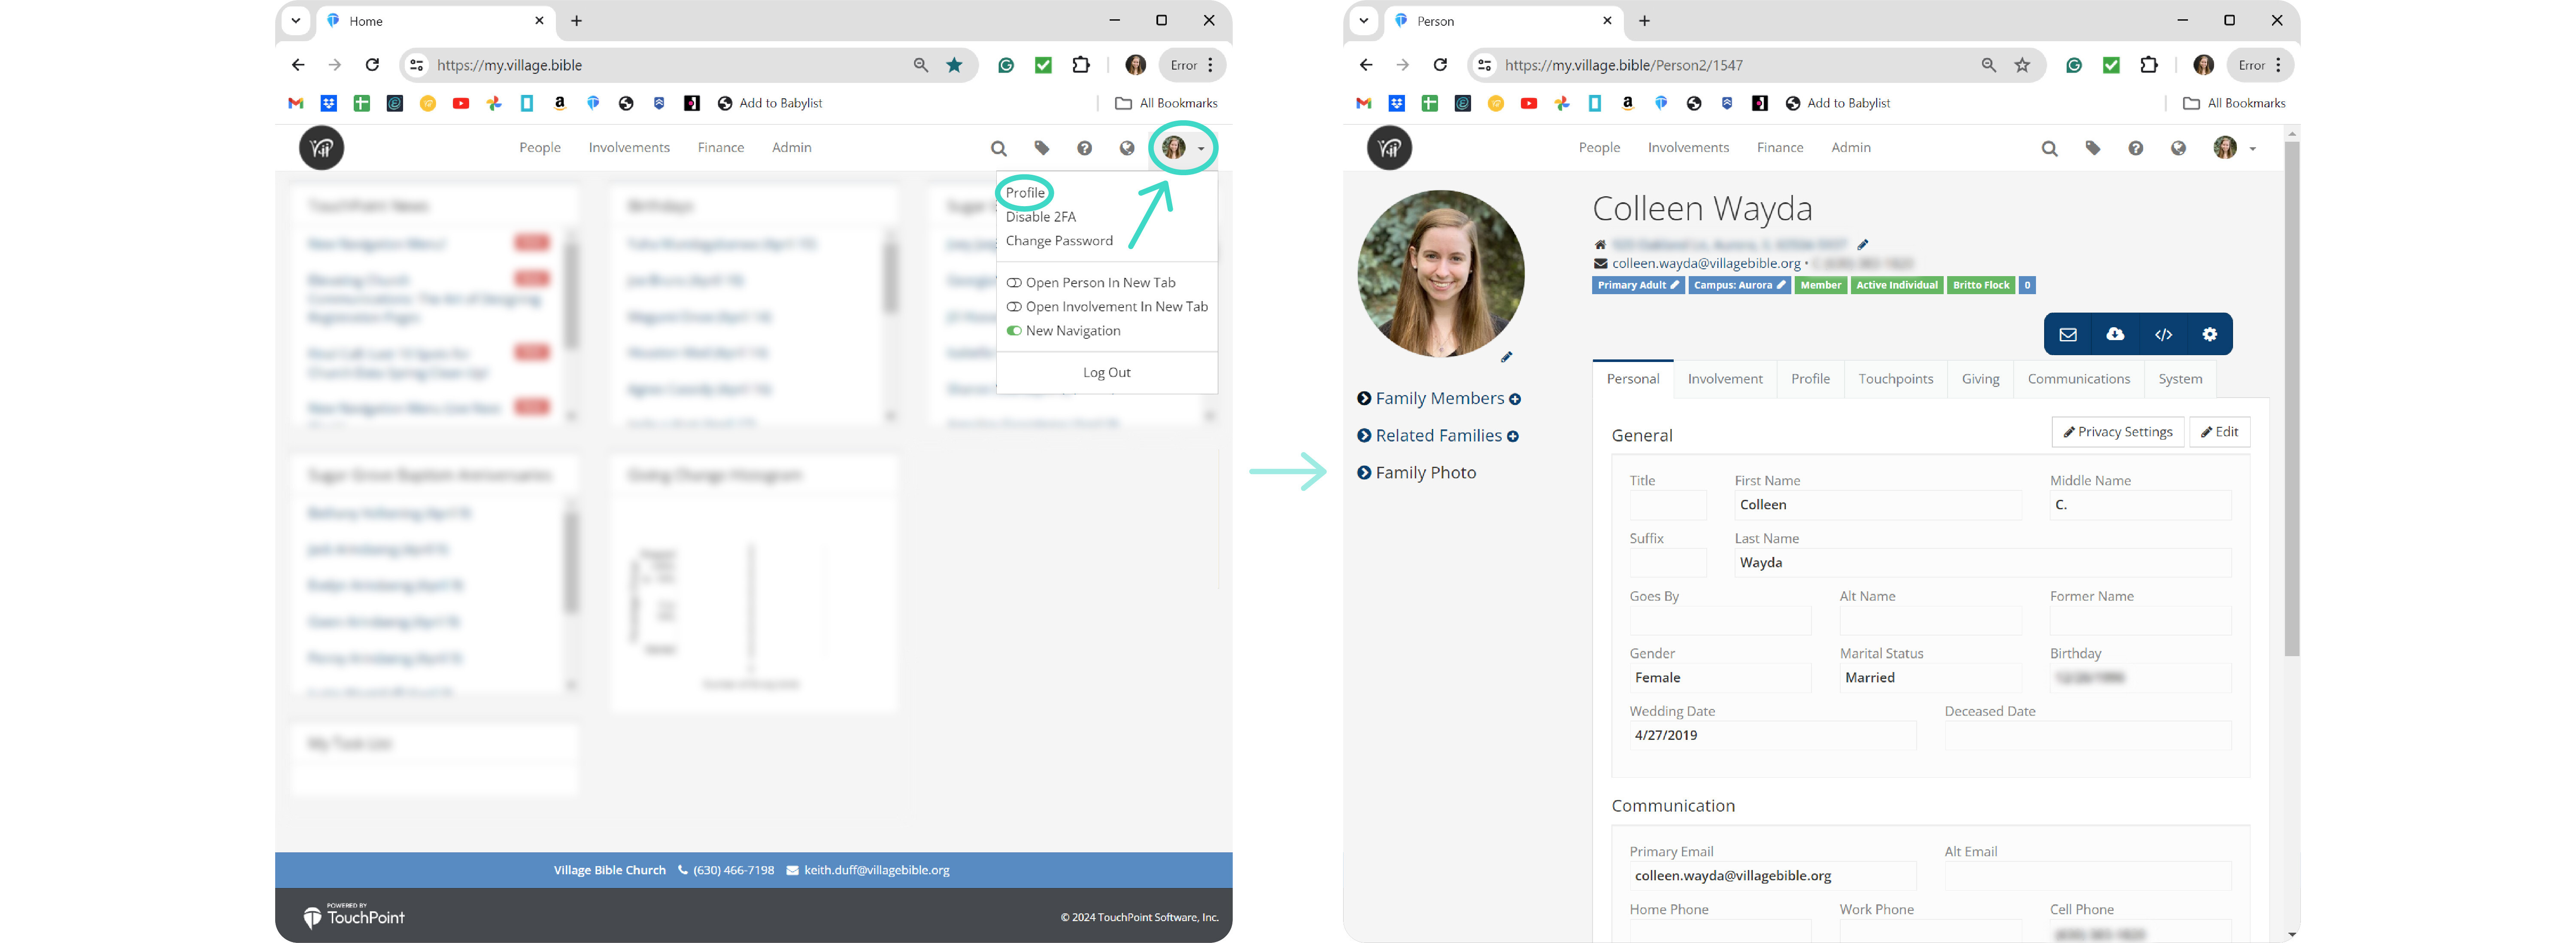Click the Privacy Settings button
Image resolution: width=2576 pixels, height=943 pixels.
(x=2117, y=432)
